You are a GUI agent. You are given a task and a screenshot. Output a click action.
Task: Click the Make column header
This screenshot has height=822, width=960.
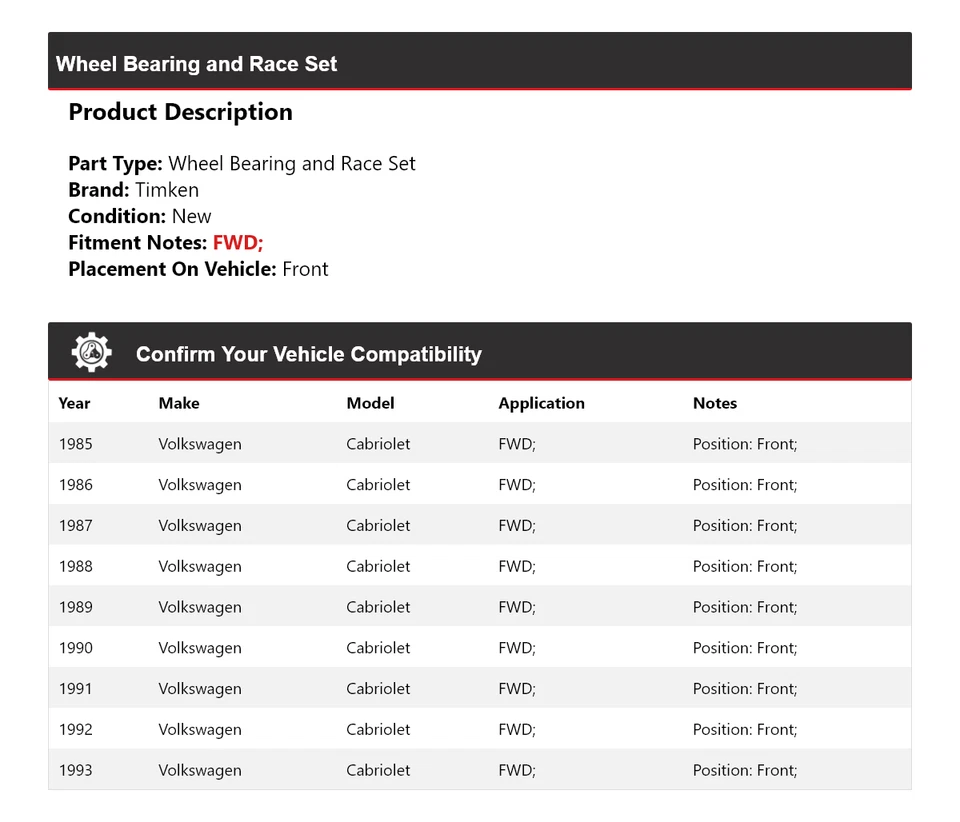tap(179, 403)
